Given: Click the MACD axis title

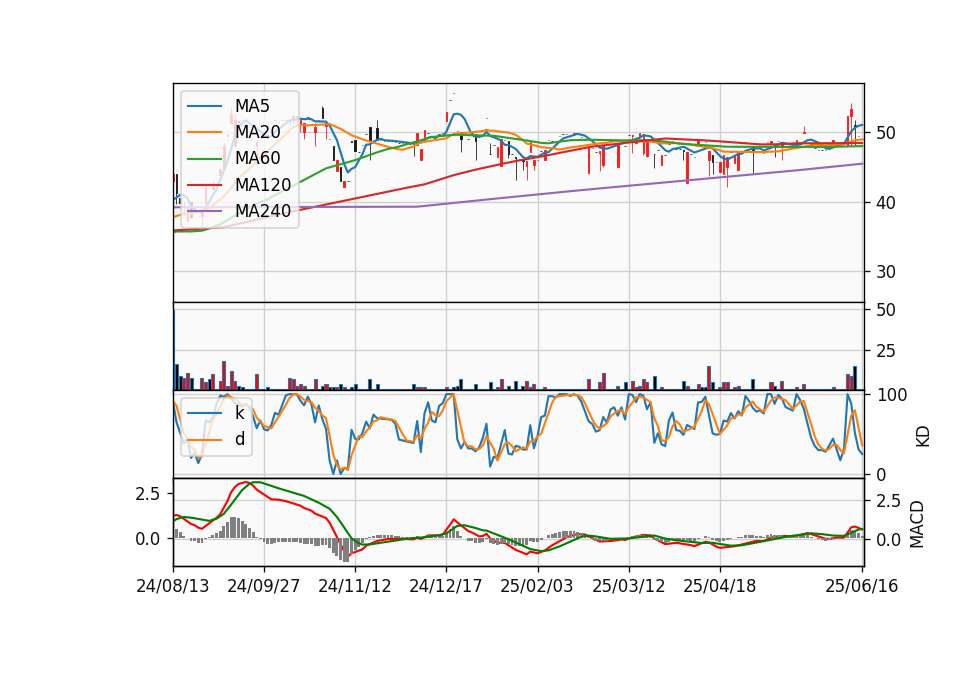Looking at the screenshot, I should pos(917,524).
